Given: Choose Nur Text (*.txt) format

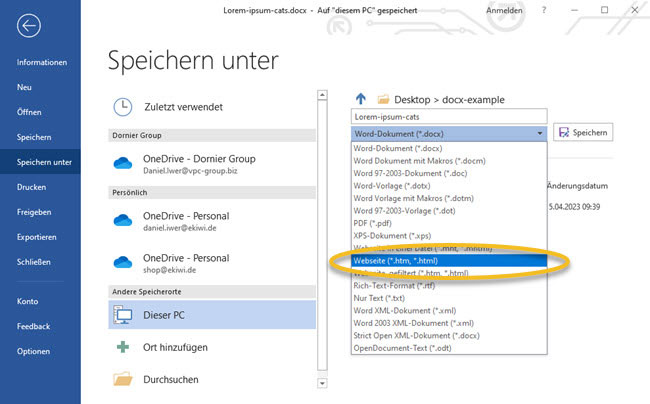Looking at the screenshot, I should point(449,298).
